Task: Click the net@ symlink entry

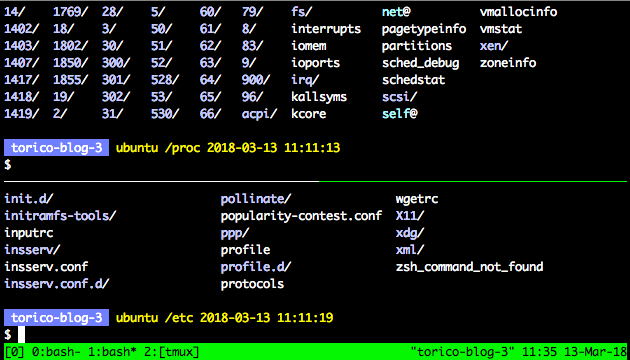Action: (396, 12)
